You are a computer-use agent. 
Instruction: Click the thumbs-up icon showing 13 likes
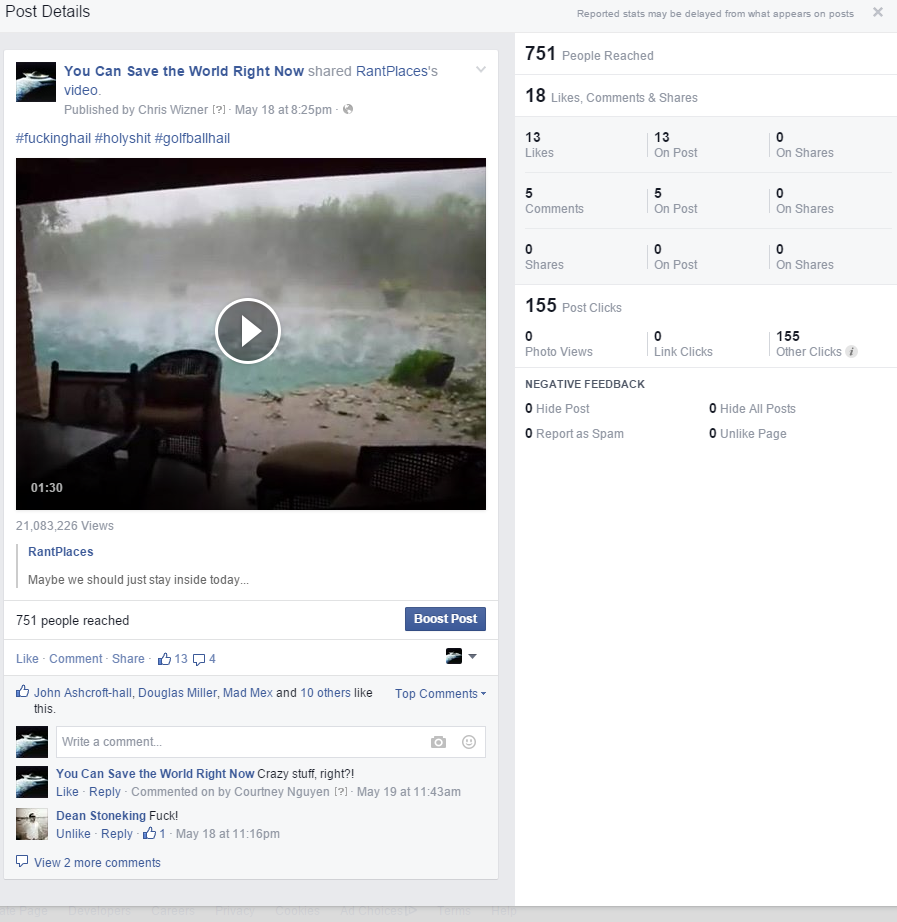click(x=165, y=659)
